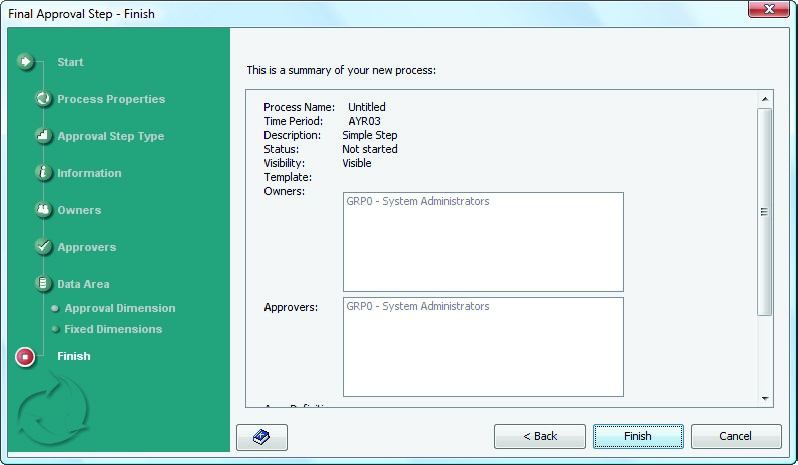Open the Process Properties step
Viewport: 798px width, 465px height.
(x=111, y=99)
